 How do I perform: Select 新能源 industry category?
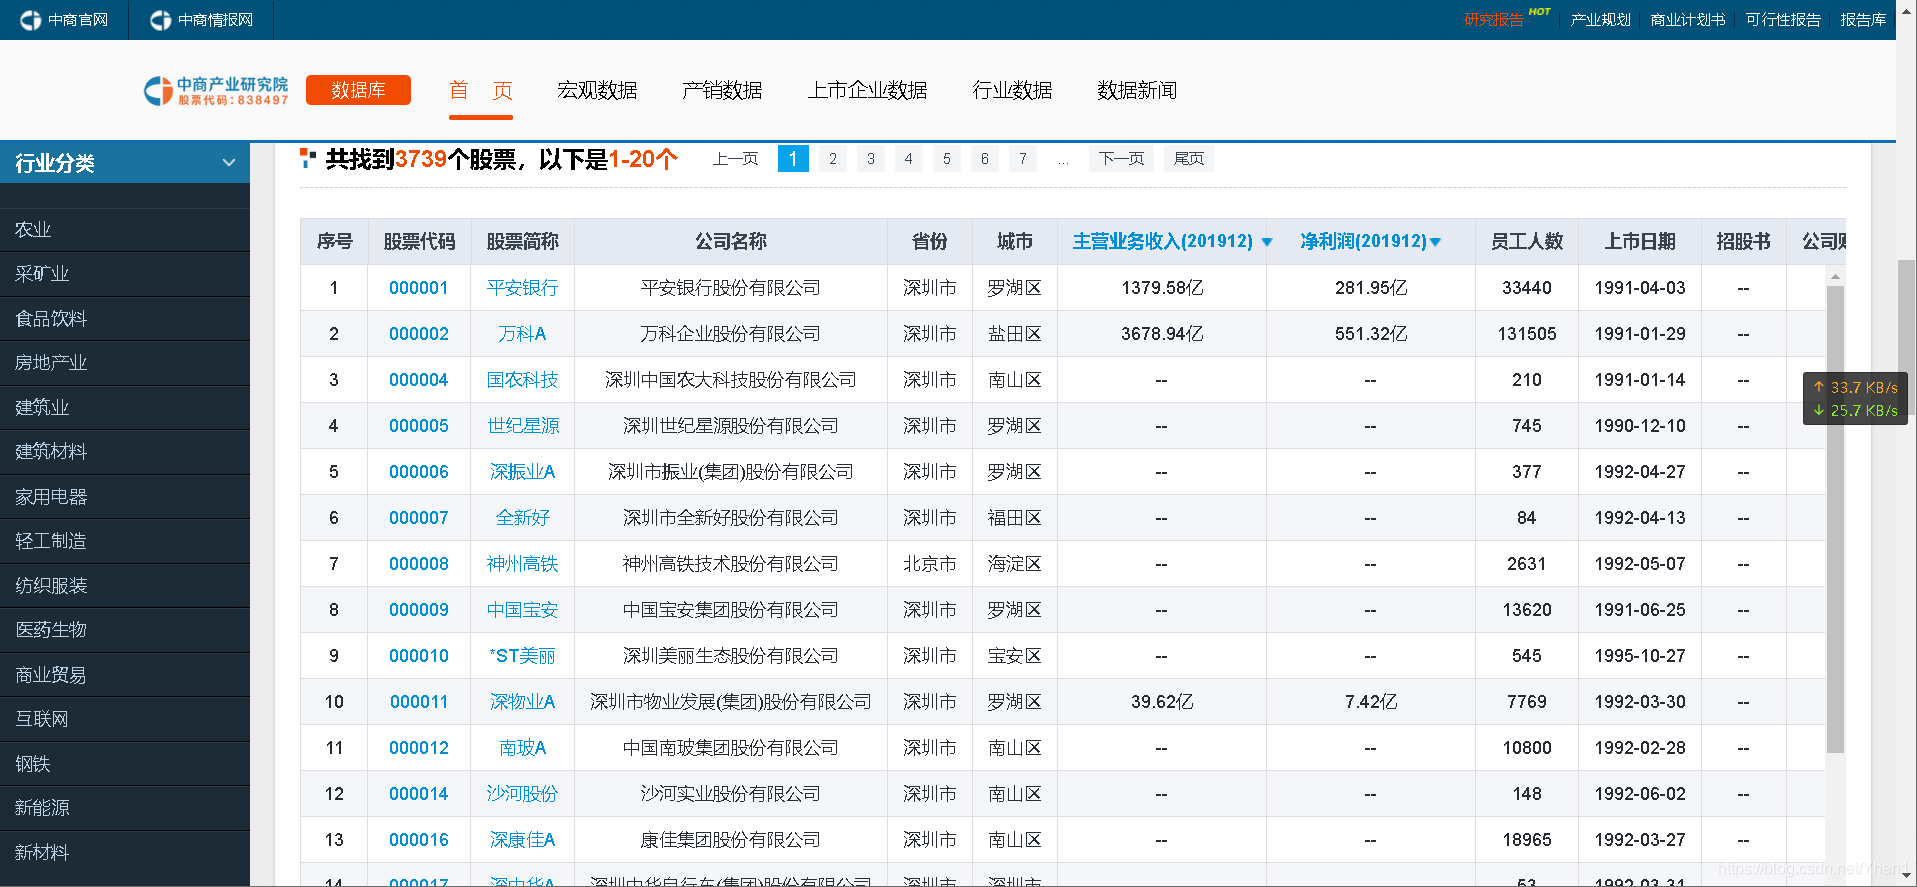125,808
